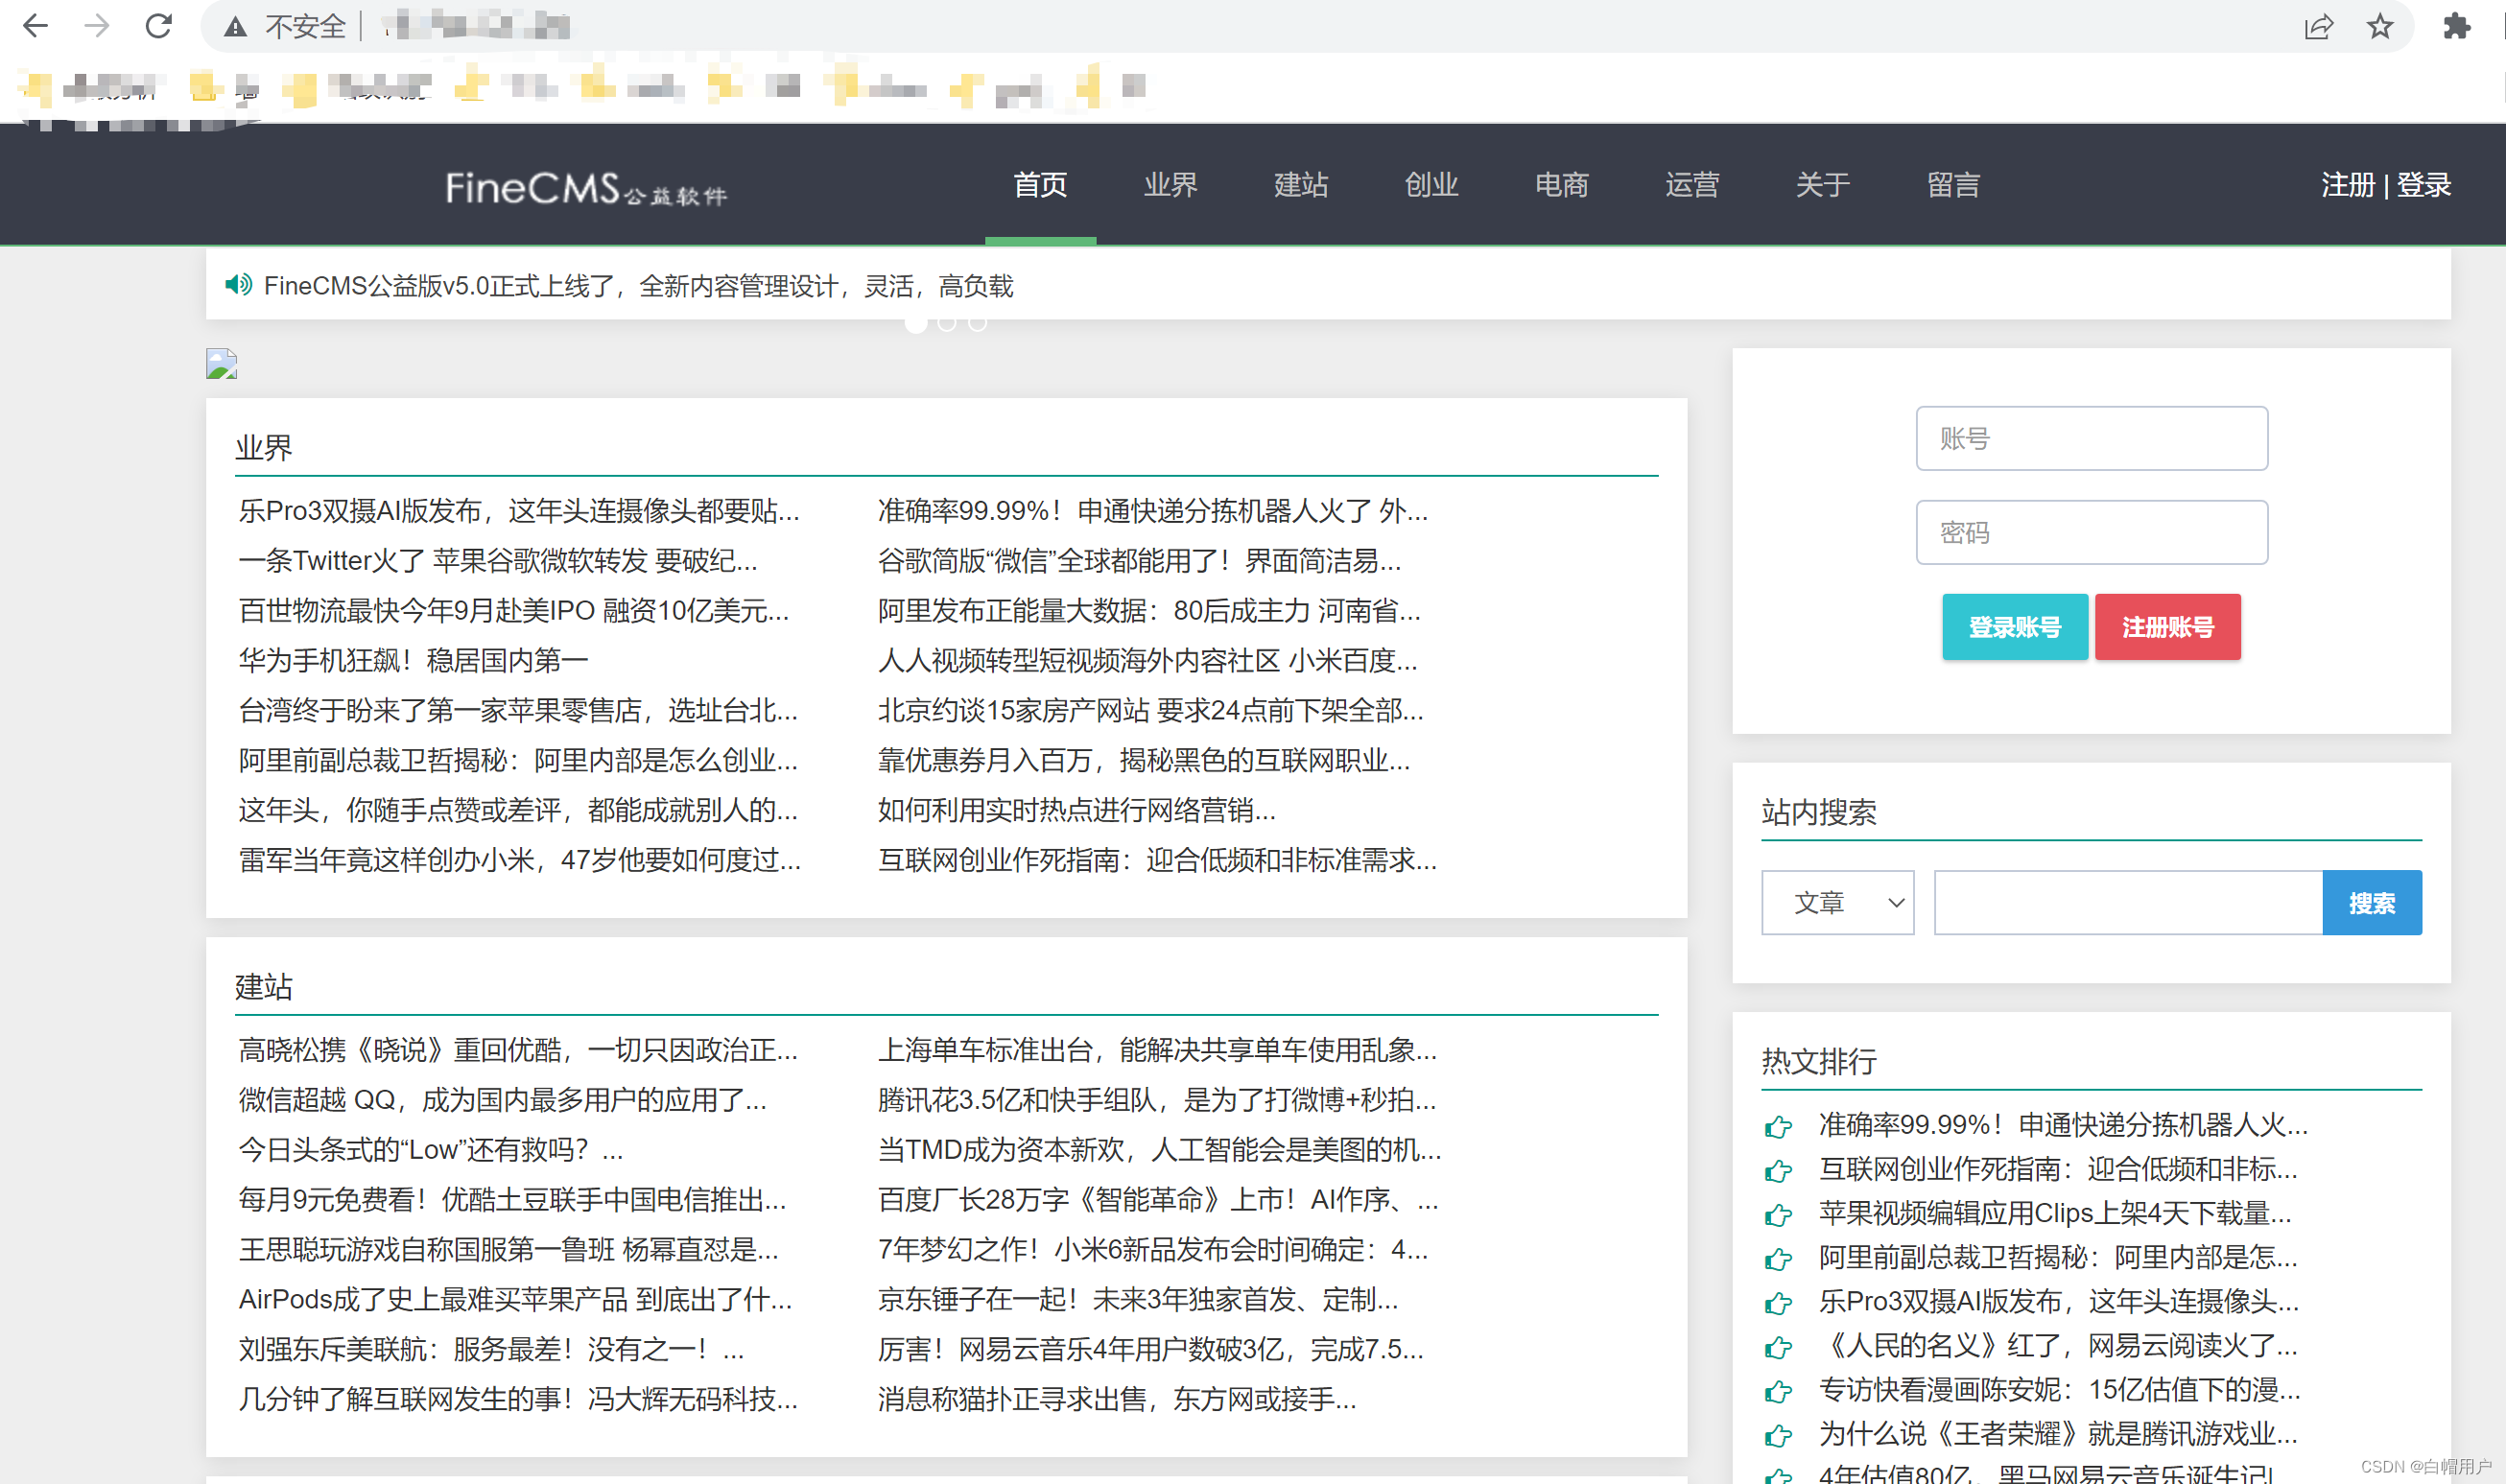Viewport: 2506px width, 1484px height.
Task: Click the speaker announcement icon
Action: point(238,285)
